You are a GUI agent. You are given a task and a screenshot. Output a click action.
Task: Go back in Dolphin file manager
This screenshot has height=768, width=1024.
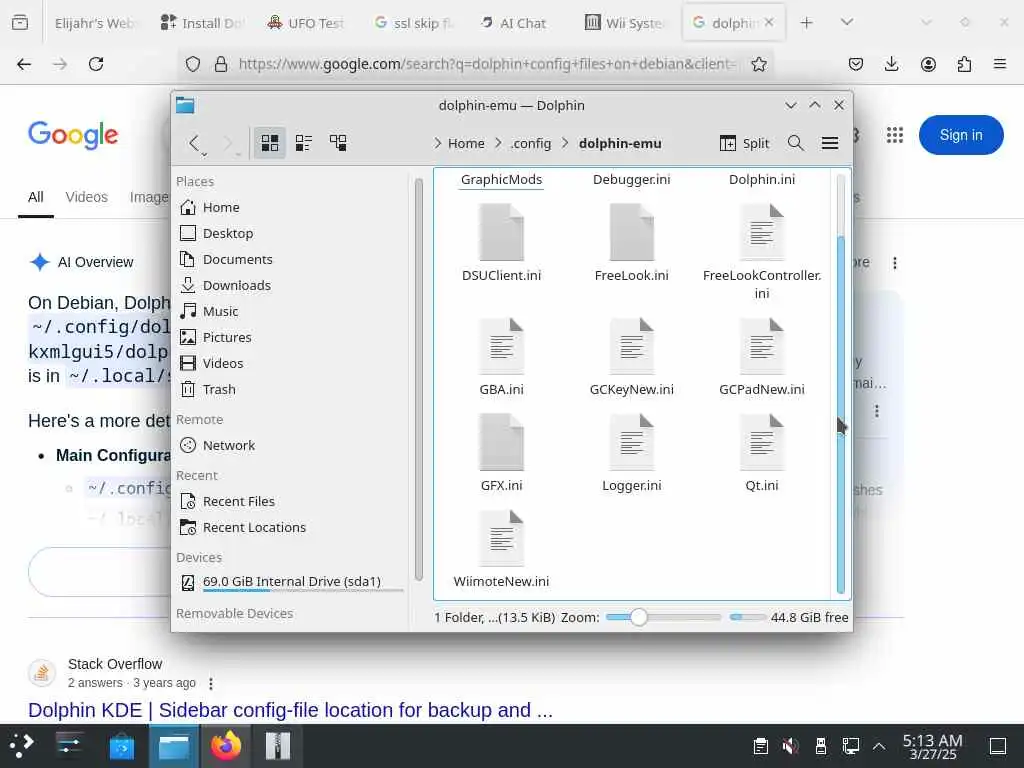[x=193, y=143]
